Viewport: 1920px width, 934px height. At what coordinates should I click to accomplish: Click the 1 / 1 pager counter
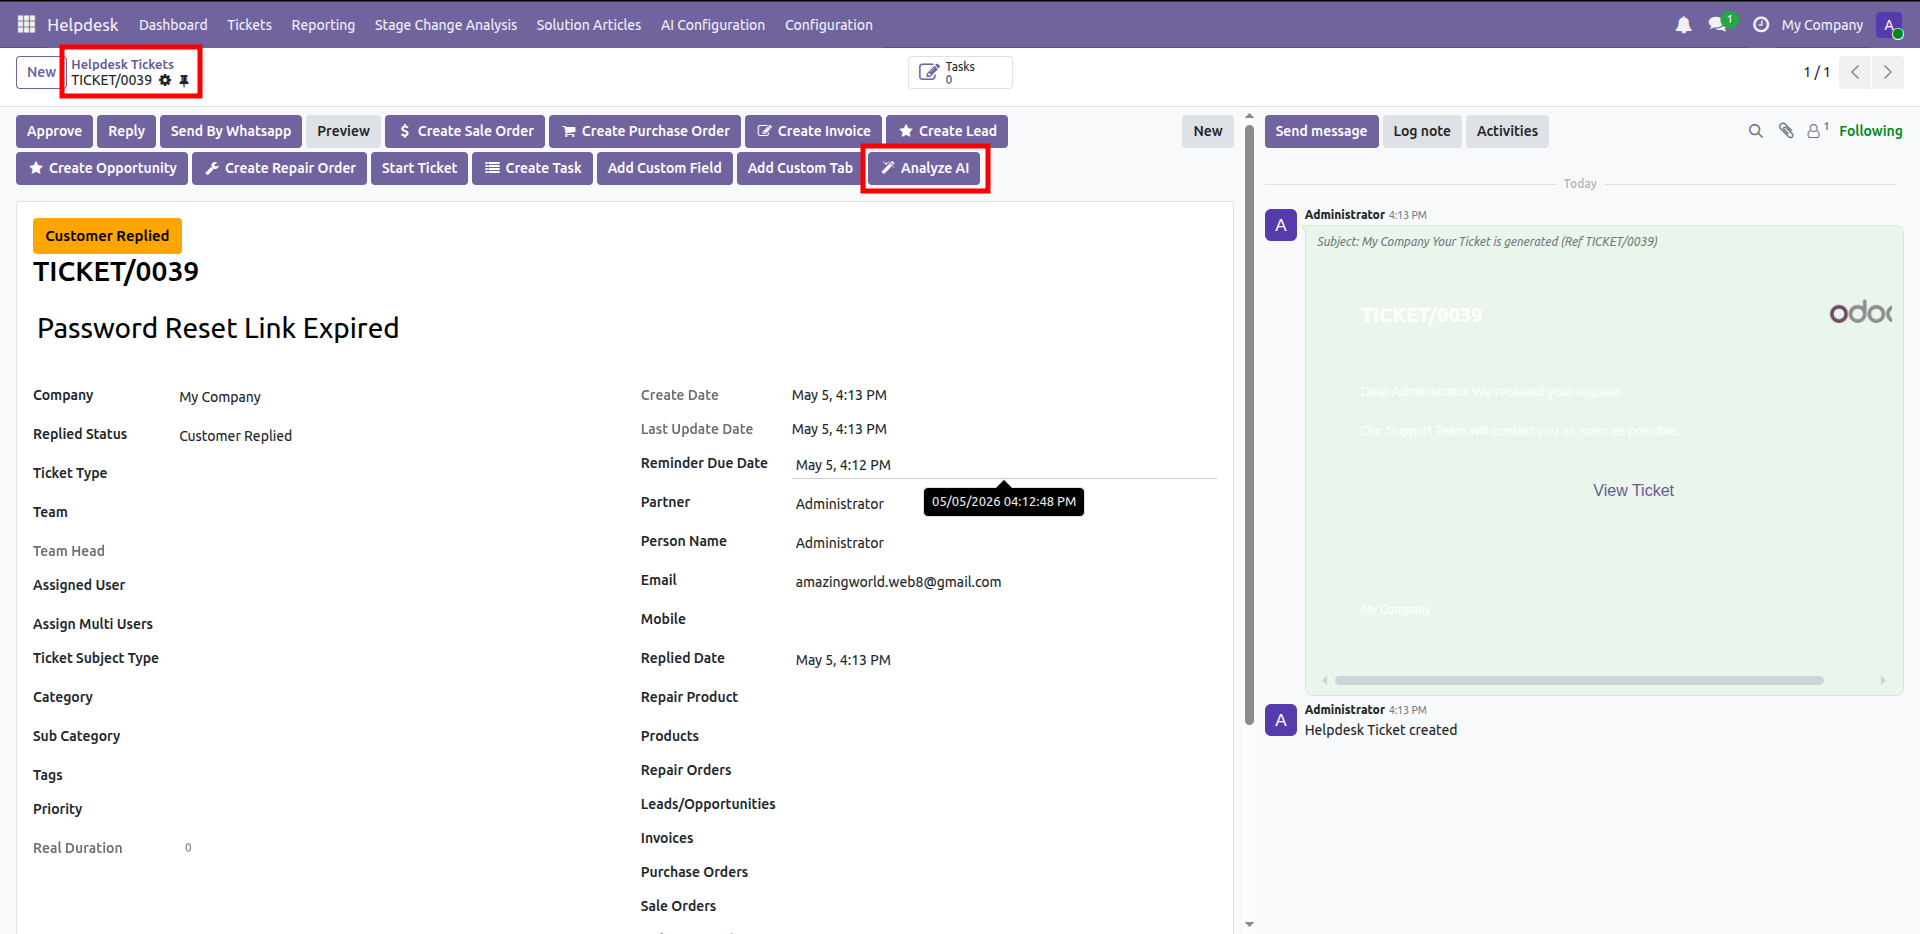click(1816, 72)
